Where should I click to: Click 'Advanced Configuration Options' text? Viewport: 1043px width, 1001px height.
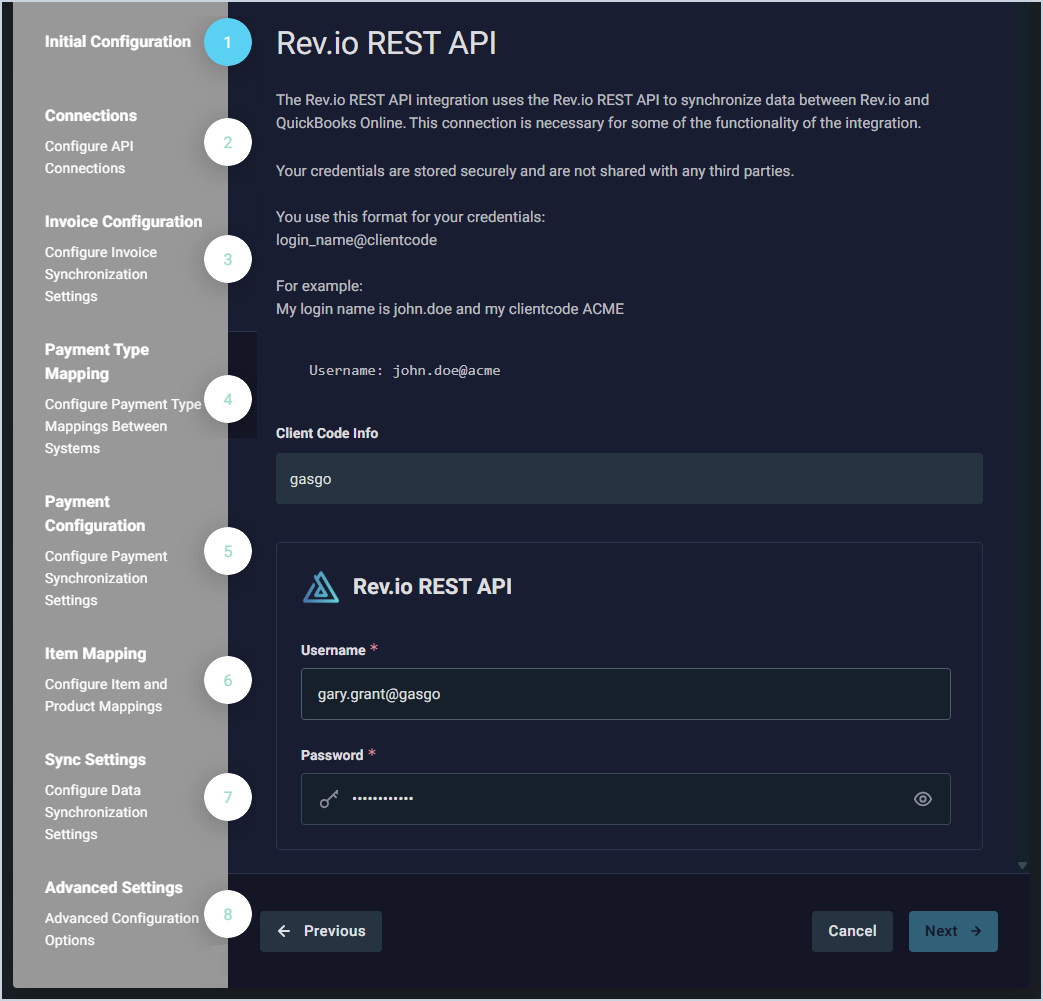[x=122, y=929]
